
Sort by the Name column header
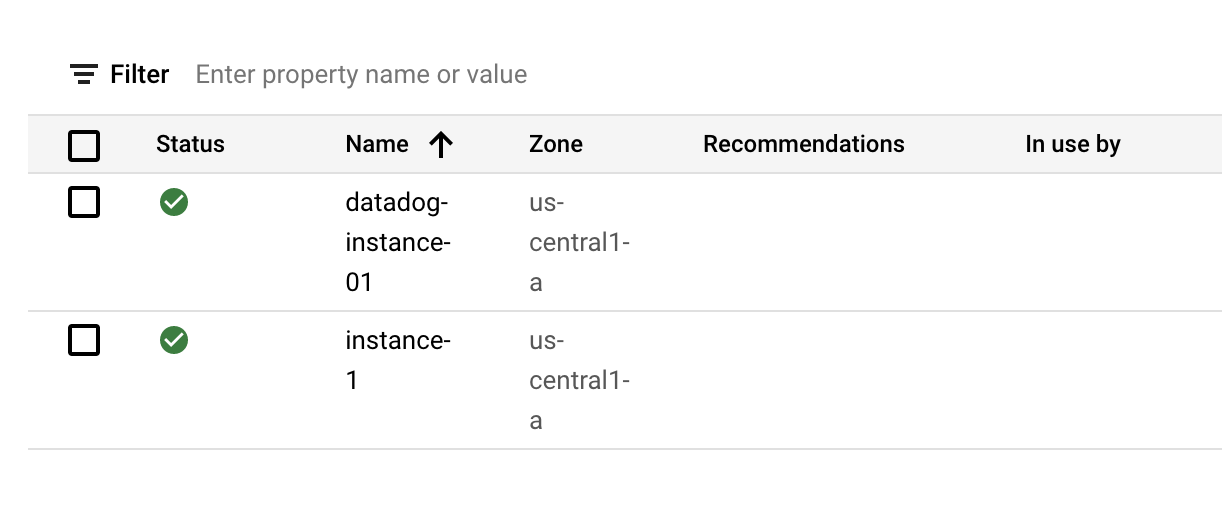[377, 144]
